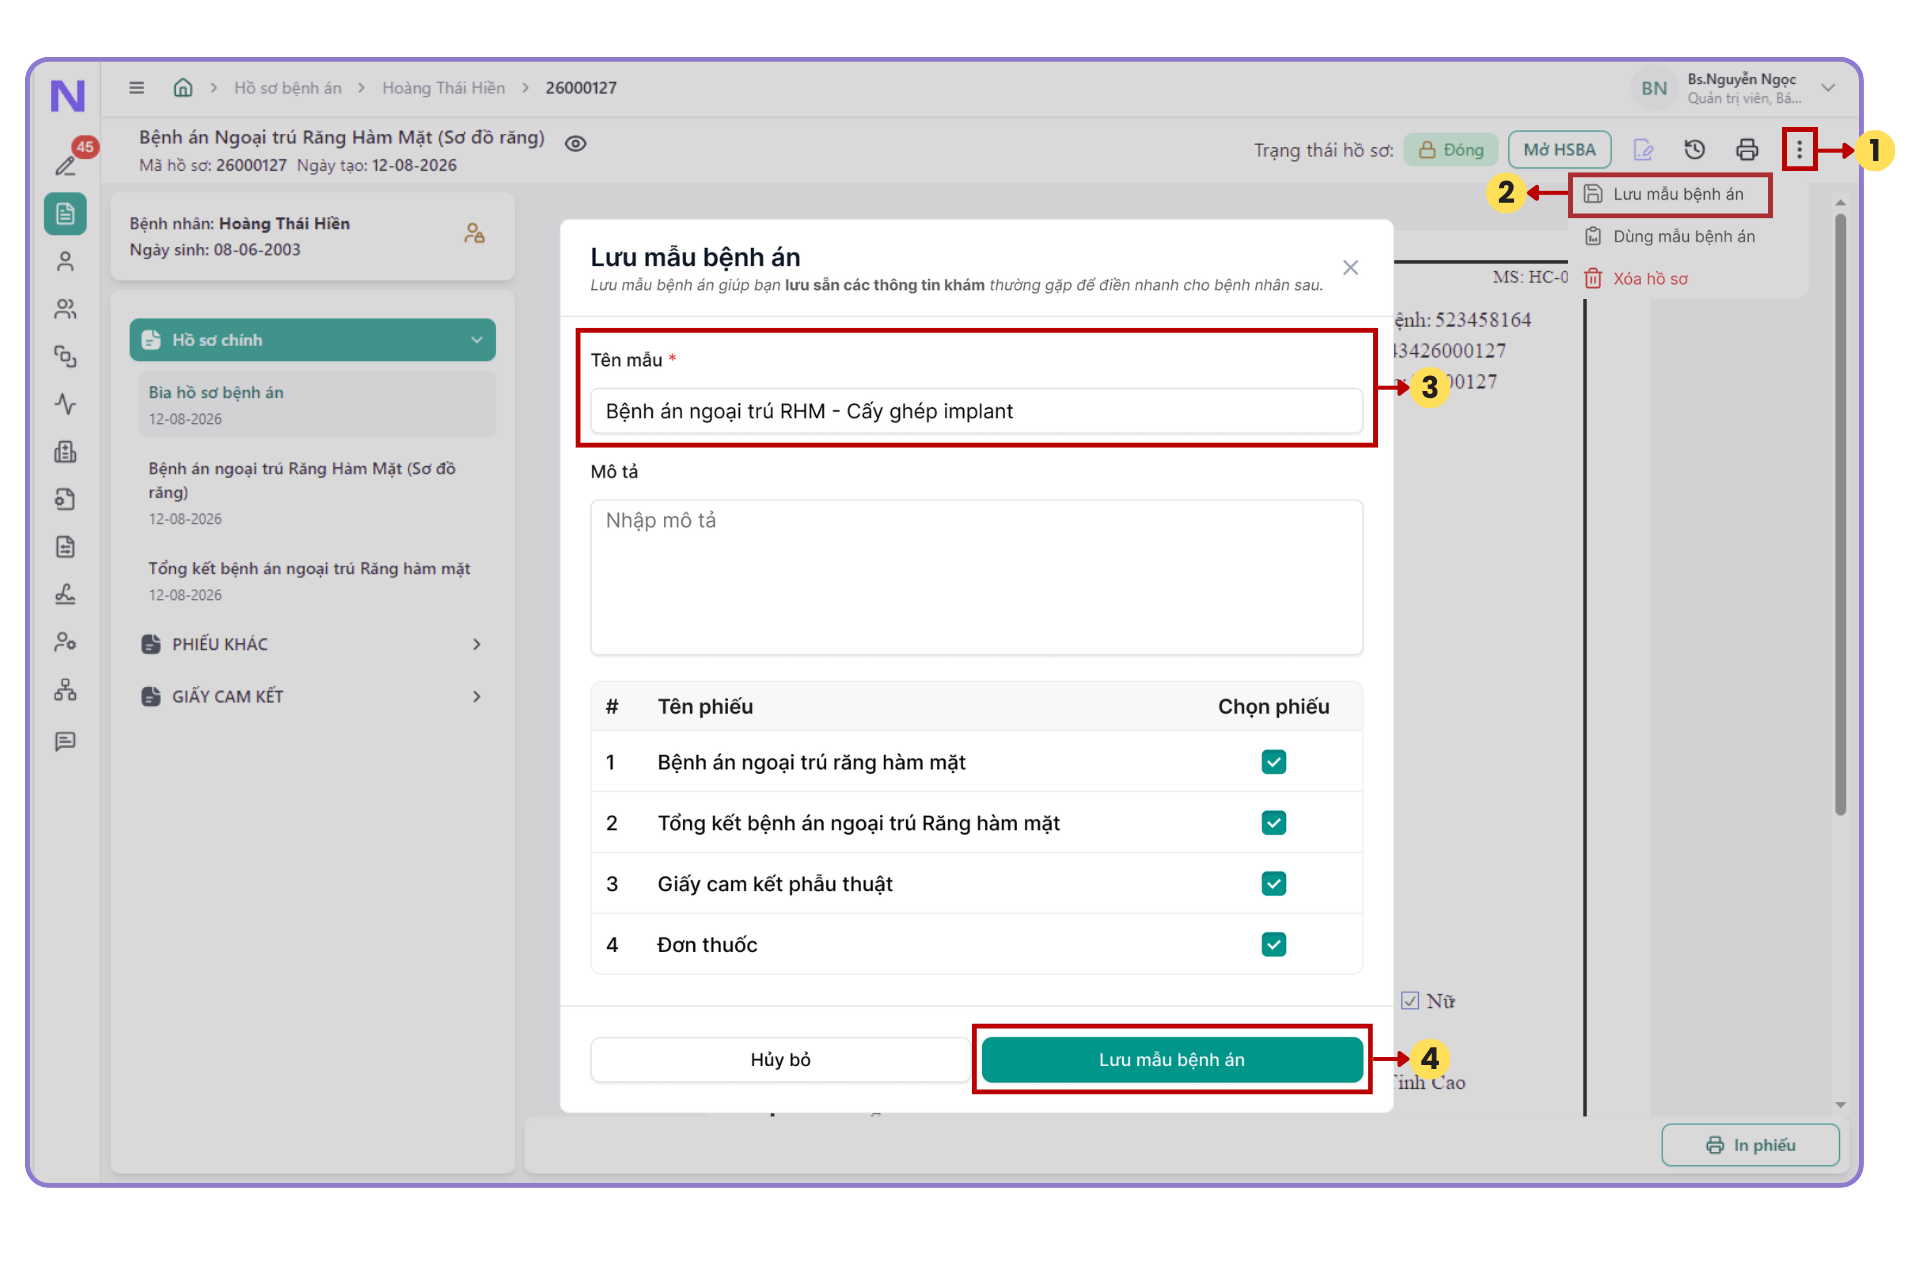Close the Lưu mẫu bệnh án dialog
The width and height of the screenshot is (1920, 1280).
pos(1350,268)
